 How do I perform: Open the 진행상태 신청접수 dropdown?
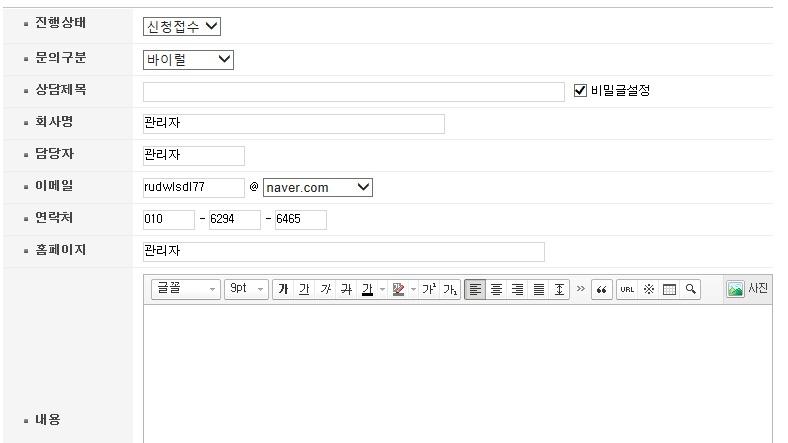pyautogui.click(x=182, y=26)
